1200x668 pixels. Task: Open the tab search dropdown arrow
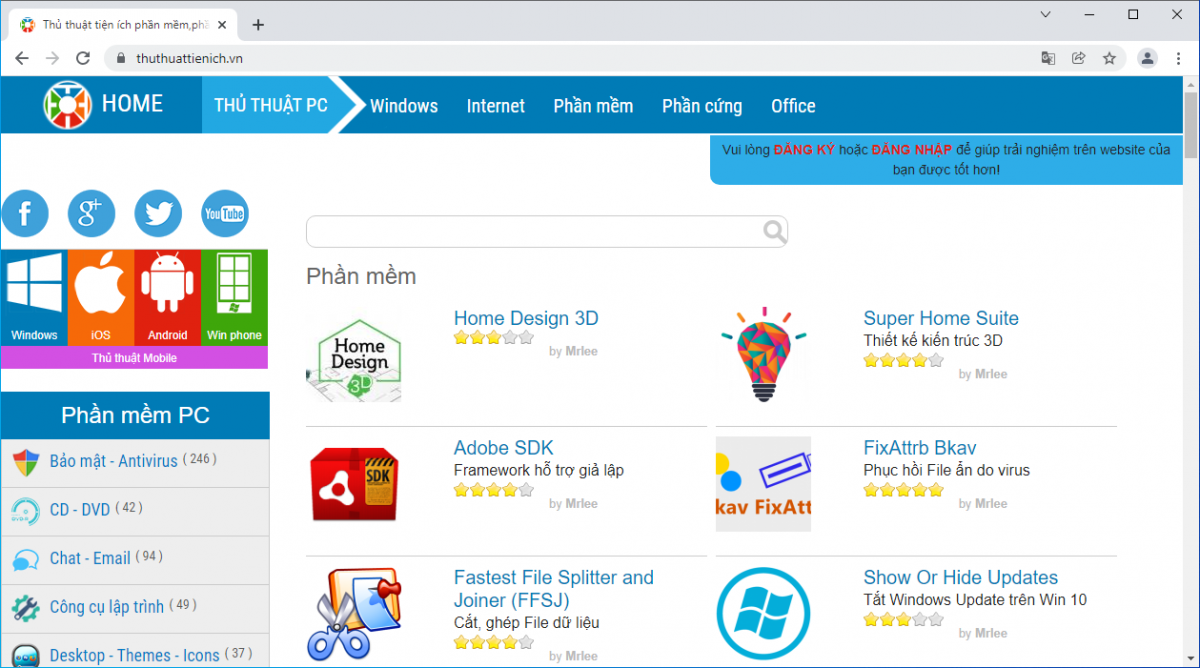(1045, 15)
